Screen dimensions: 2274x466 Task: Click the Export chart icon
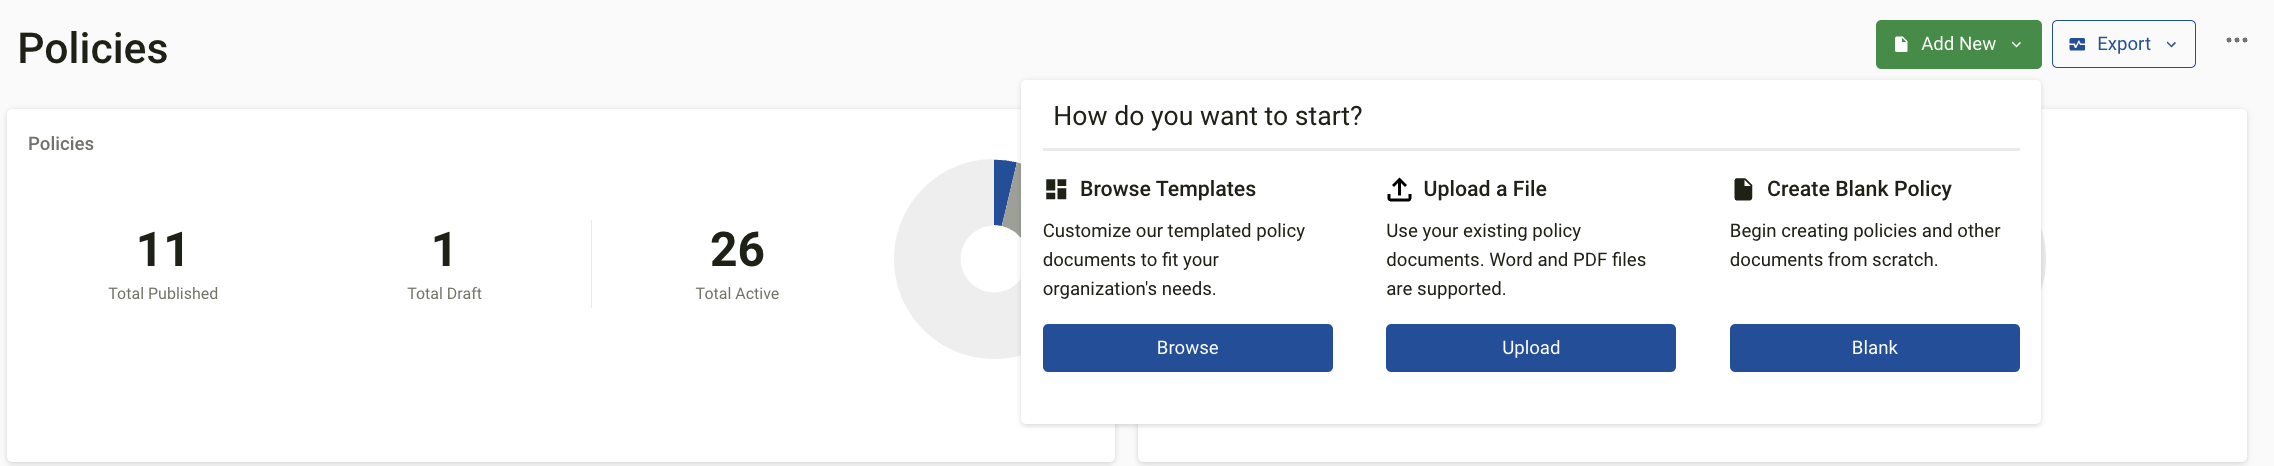click(2077, 44)
